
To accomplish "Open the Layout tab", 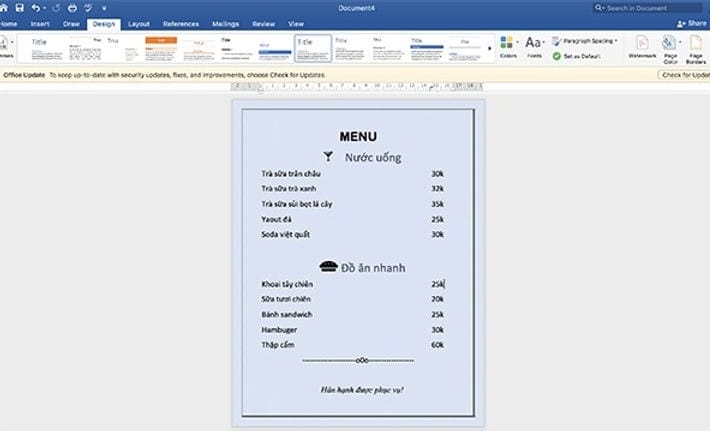I will point(139,24).
